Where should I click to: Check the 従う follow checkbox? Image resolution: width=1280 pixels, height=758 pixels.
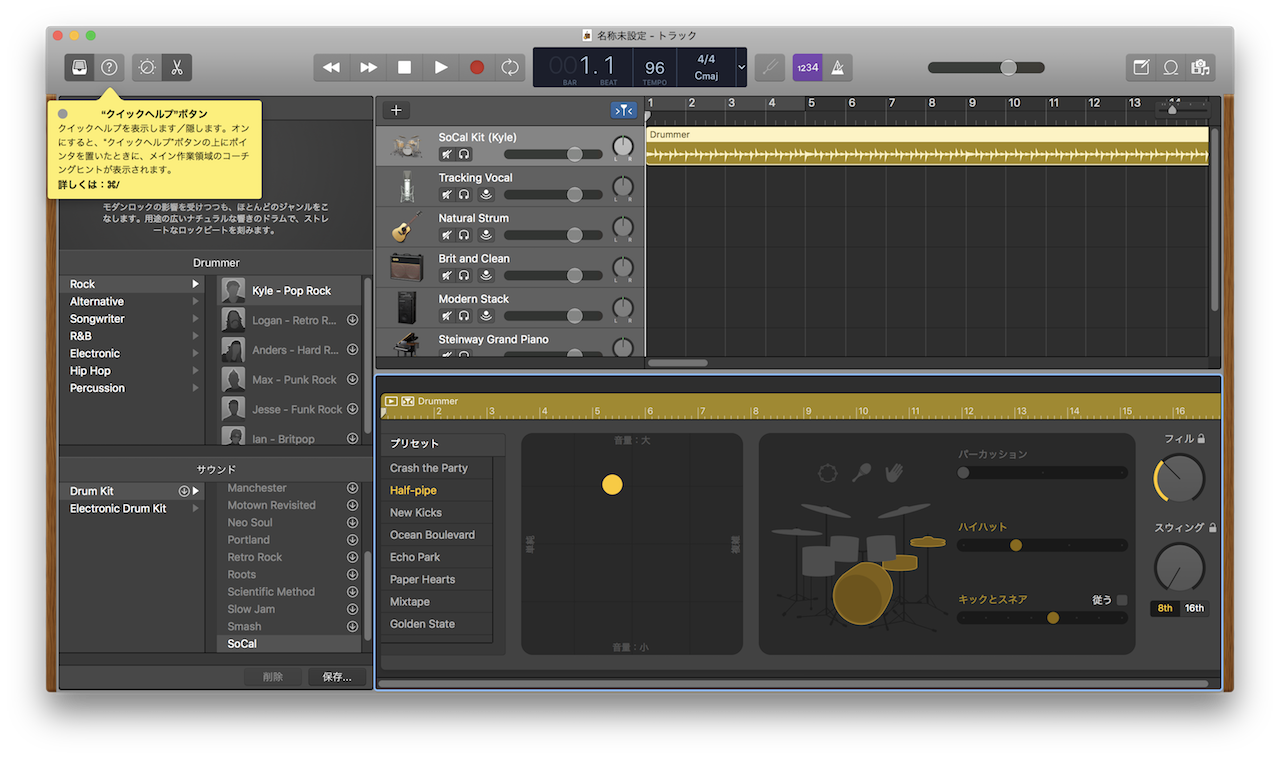1121,600
